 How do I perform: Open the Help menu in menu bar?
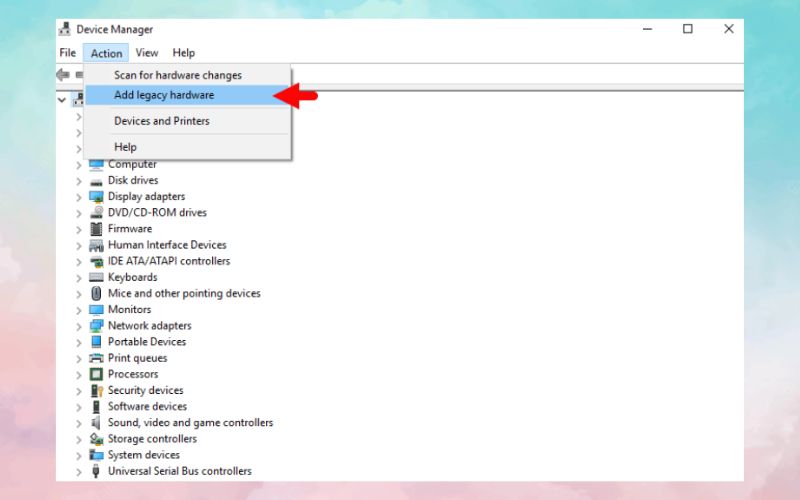183,53
